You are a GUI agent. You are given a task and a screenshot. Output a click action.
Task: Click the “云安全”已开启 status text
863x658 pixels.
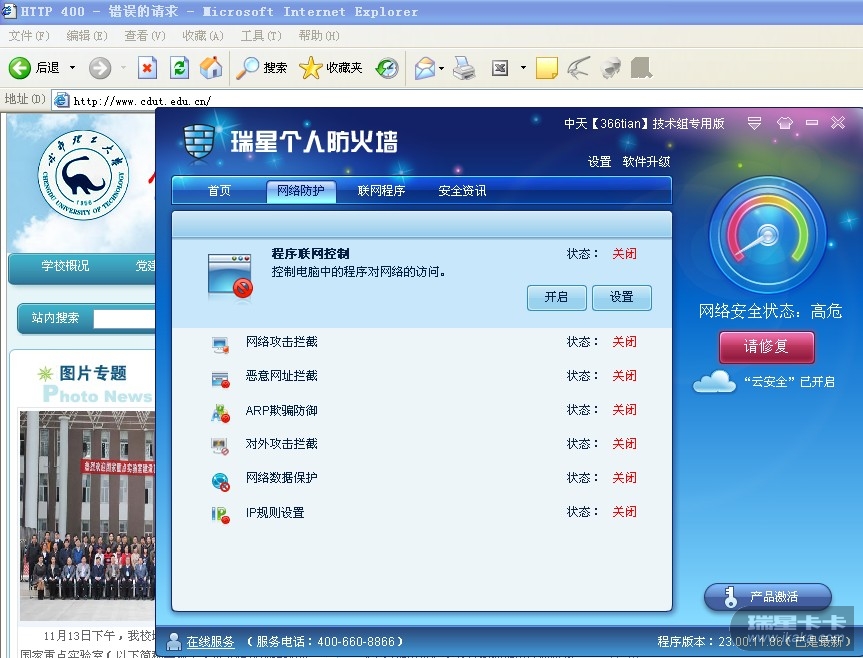[x=789, y=381]
